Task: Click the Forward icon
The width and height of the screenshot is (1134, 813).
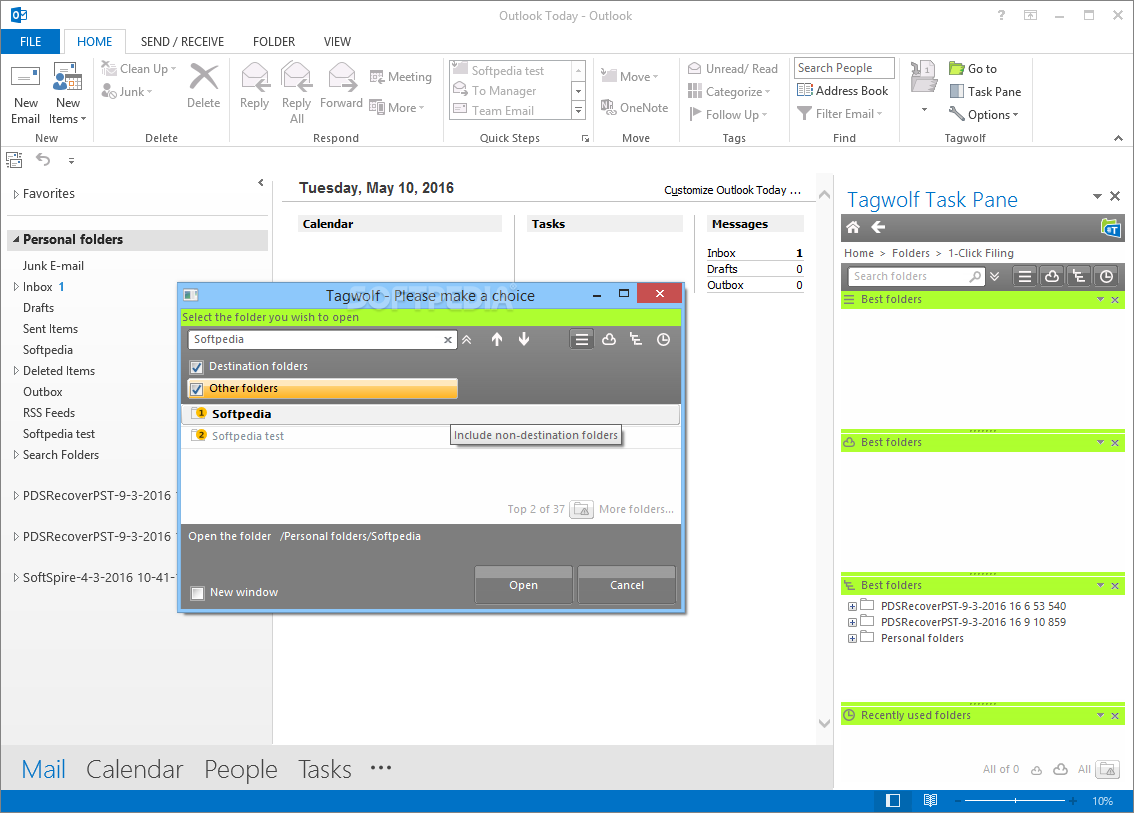Action: point(341,78)
